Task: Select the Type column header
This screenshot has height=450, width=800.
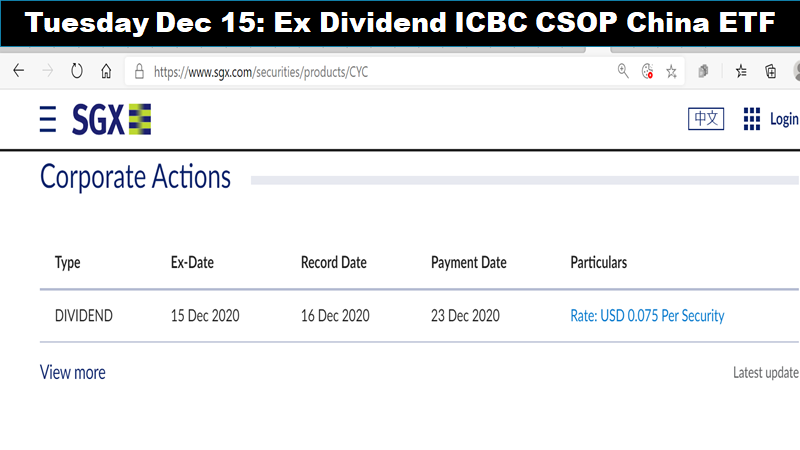Action: pos(68,263)
